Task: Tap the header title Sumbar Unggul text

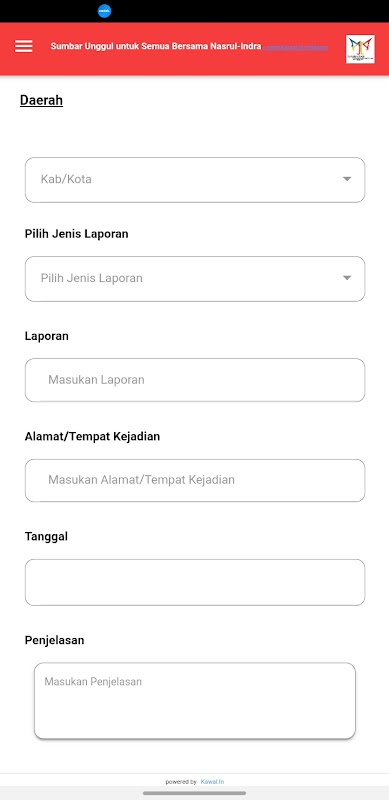Action: pyautogui.click(x=156, y=46)
